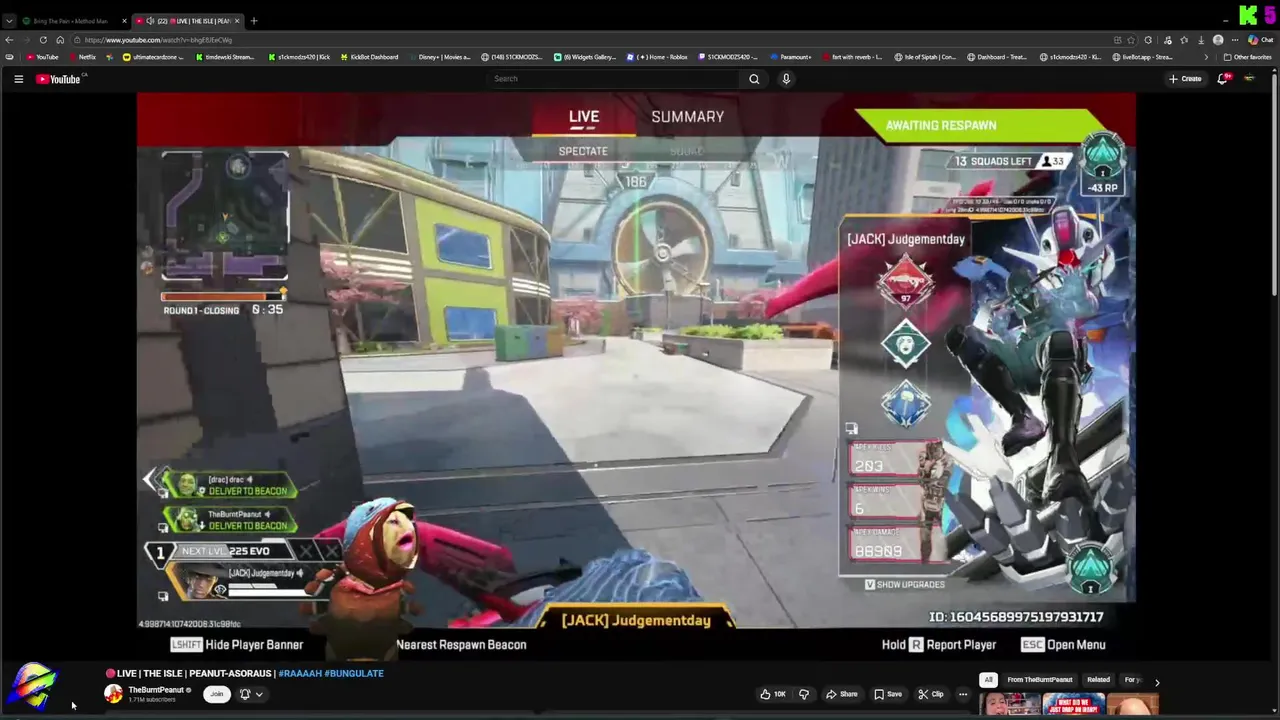Open YouTube notifications bell
The height and width of the screenshot is (720, 1280).
(x=1222, y=79)
